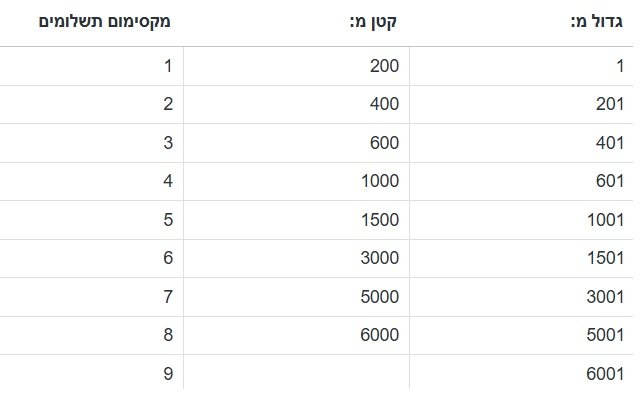Click max payments value 9 cell
The width and height of the screenshot is (642, 396).
tap(91, 374)
